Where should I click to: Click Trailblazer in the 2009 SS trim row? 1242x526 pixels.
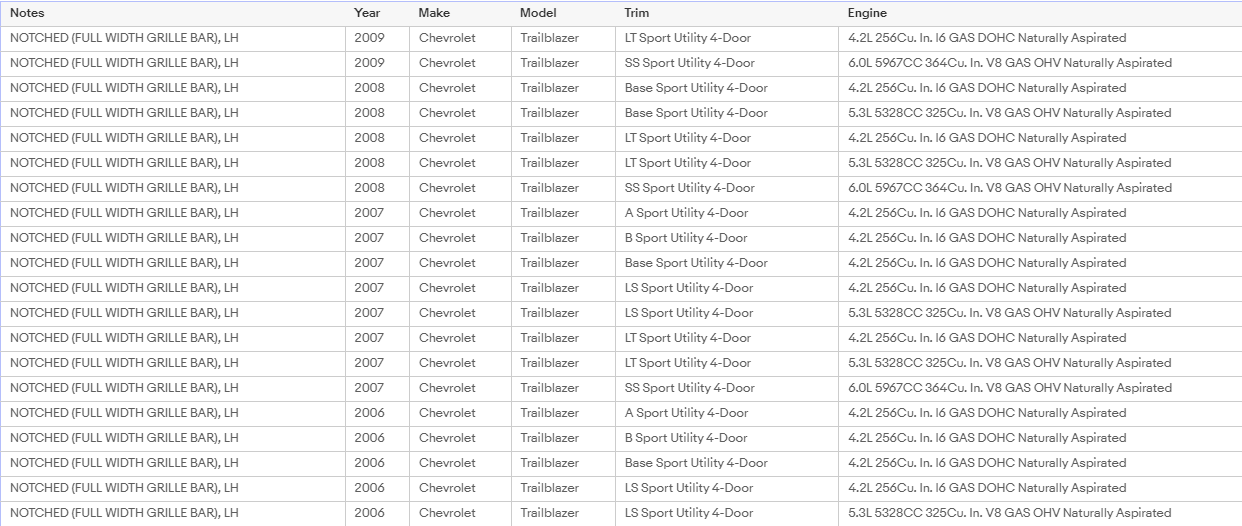tap(549, 63)
